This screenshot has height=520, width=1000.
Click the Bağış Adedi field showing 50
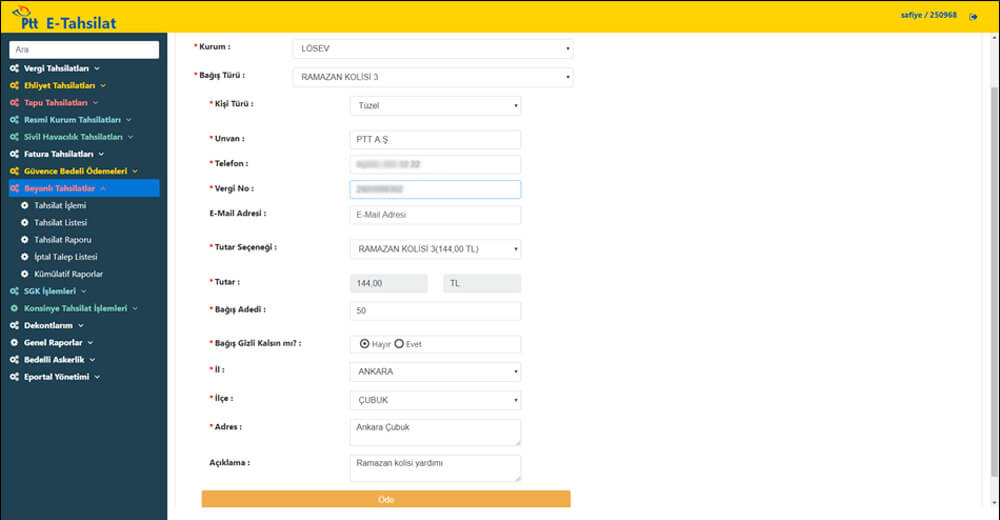435,311
